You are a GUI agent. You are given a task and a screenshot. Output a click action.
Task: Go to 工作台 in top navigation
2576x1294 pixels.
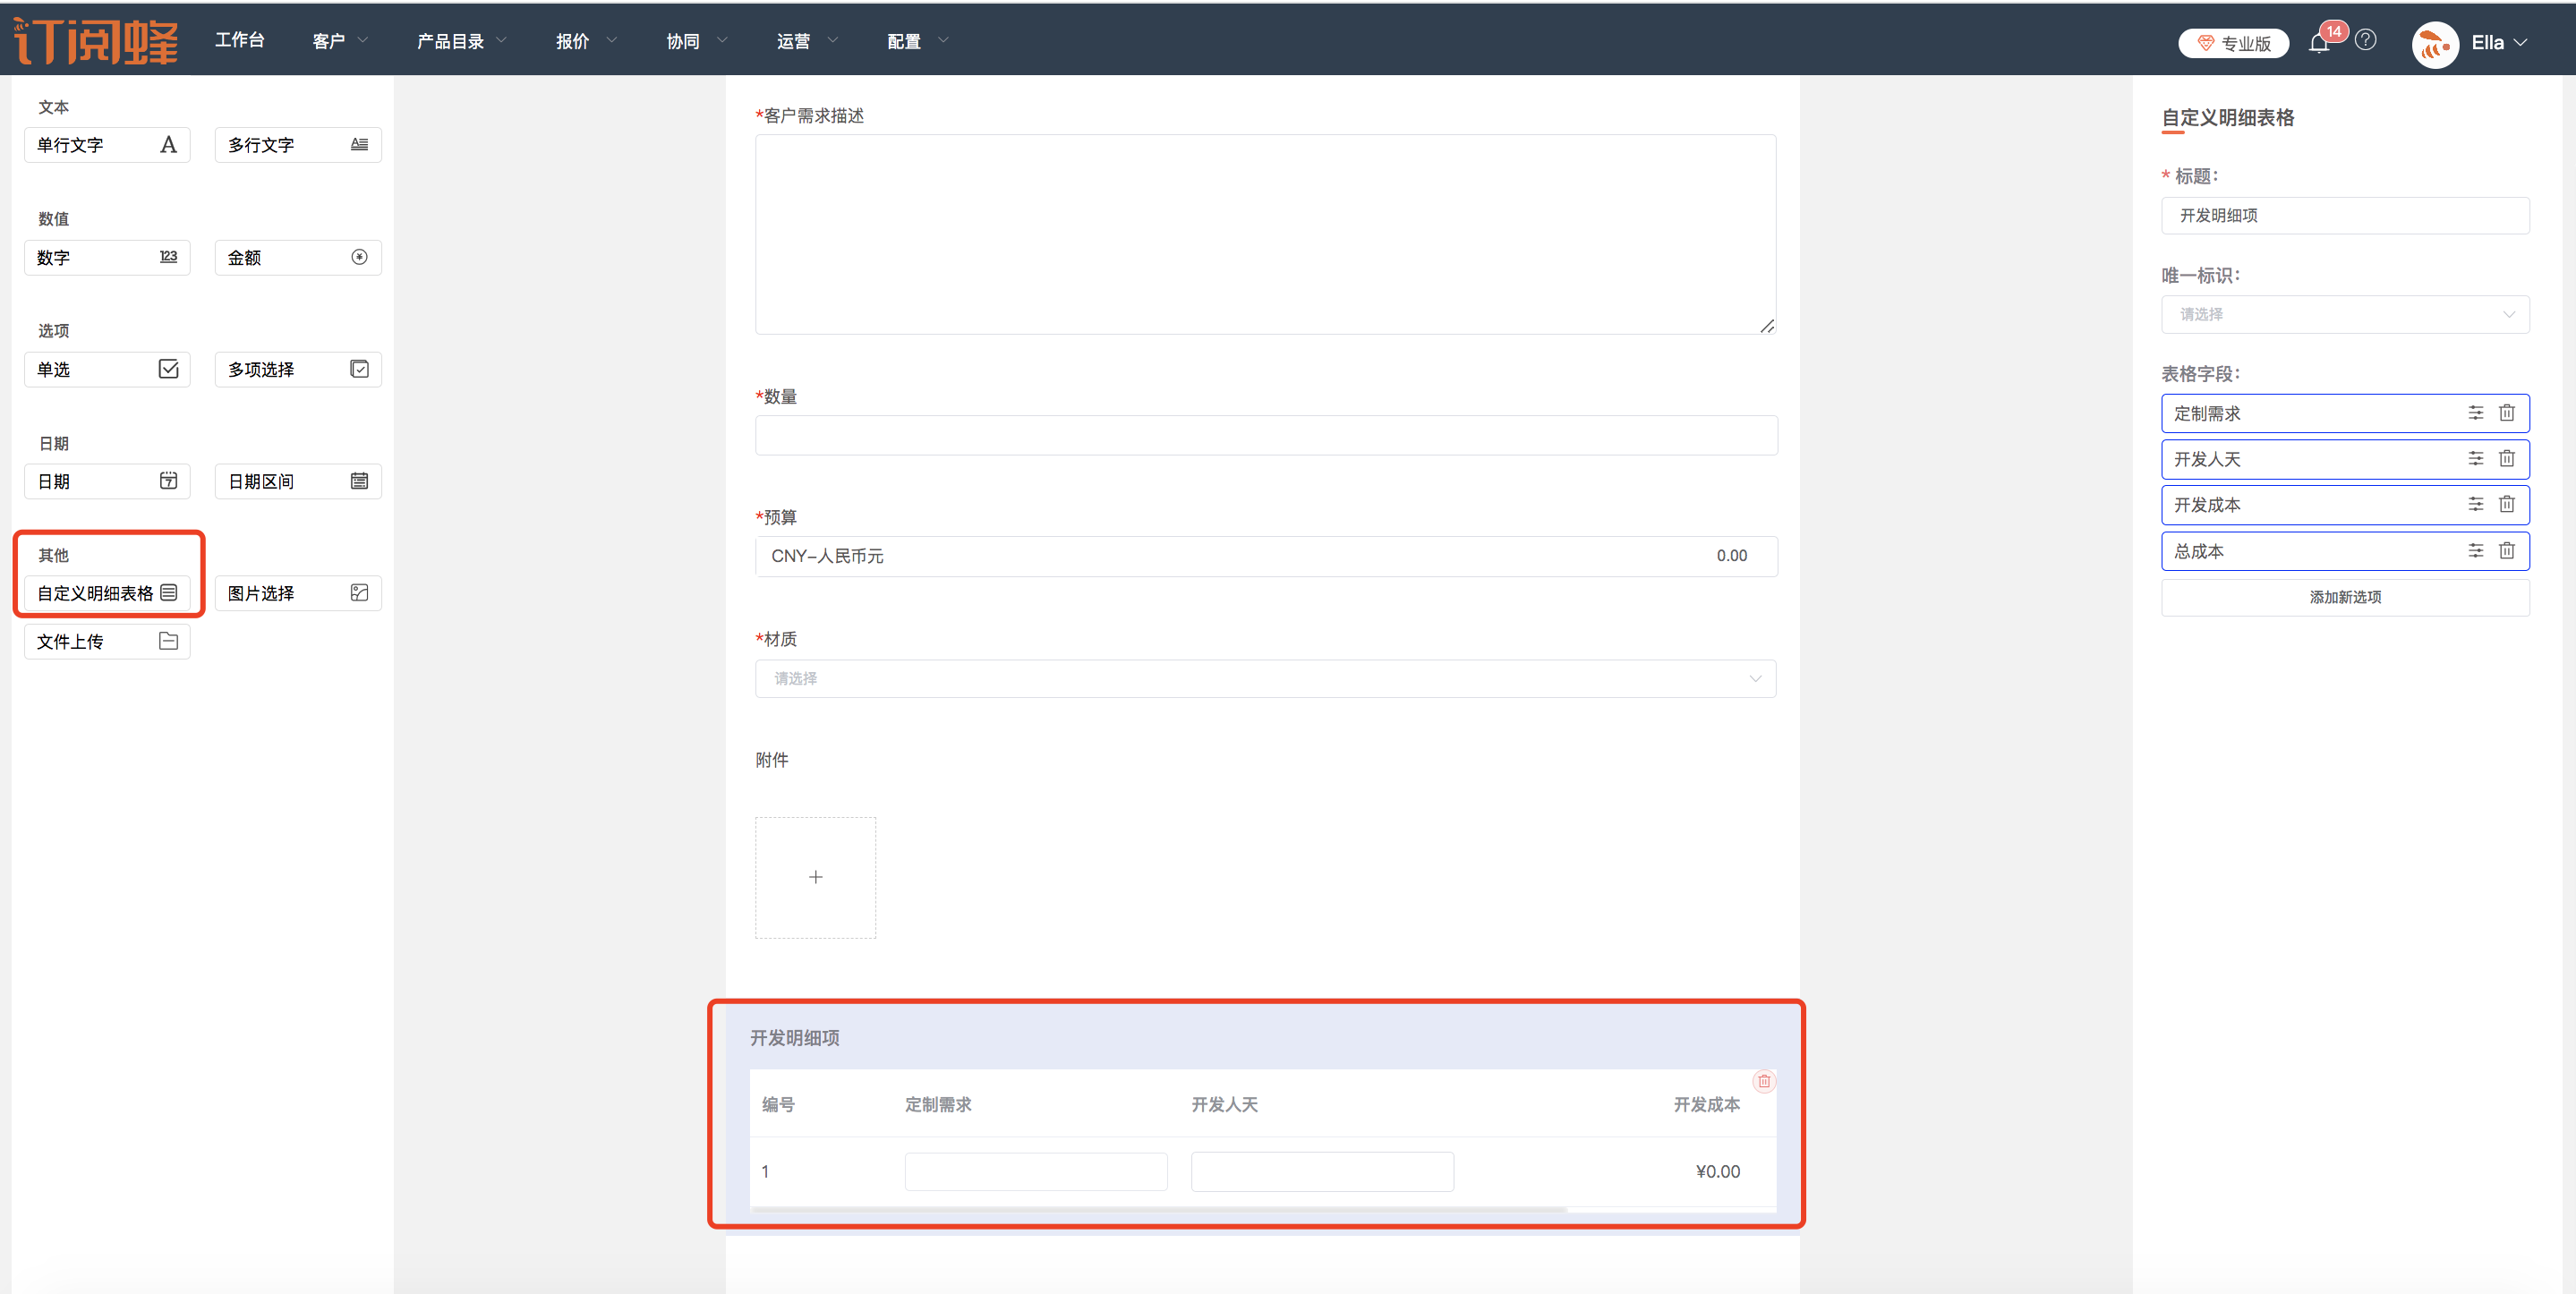(240, 40)
